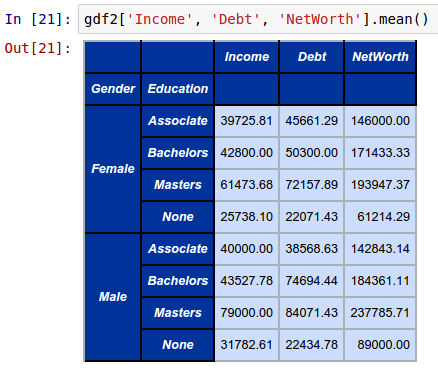Click the NetWorth column header
This screenshot has width=438, height=372.
click(380, 57)
